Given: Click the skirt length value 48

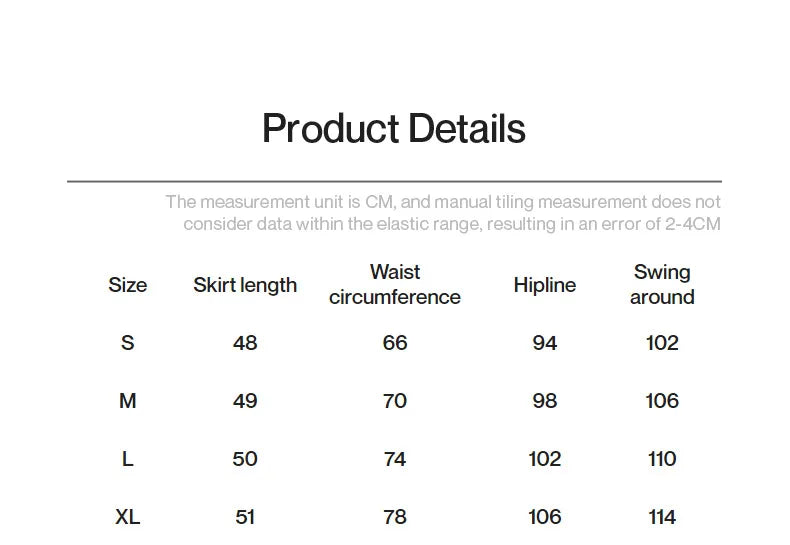Looking at the screenshot, I should tap(245, 343).
